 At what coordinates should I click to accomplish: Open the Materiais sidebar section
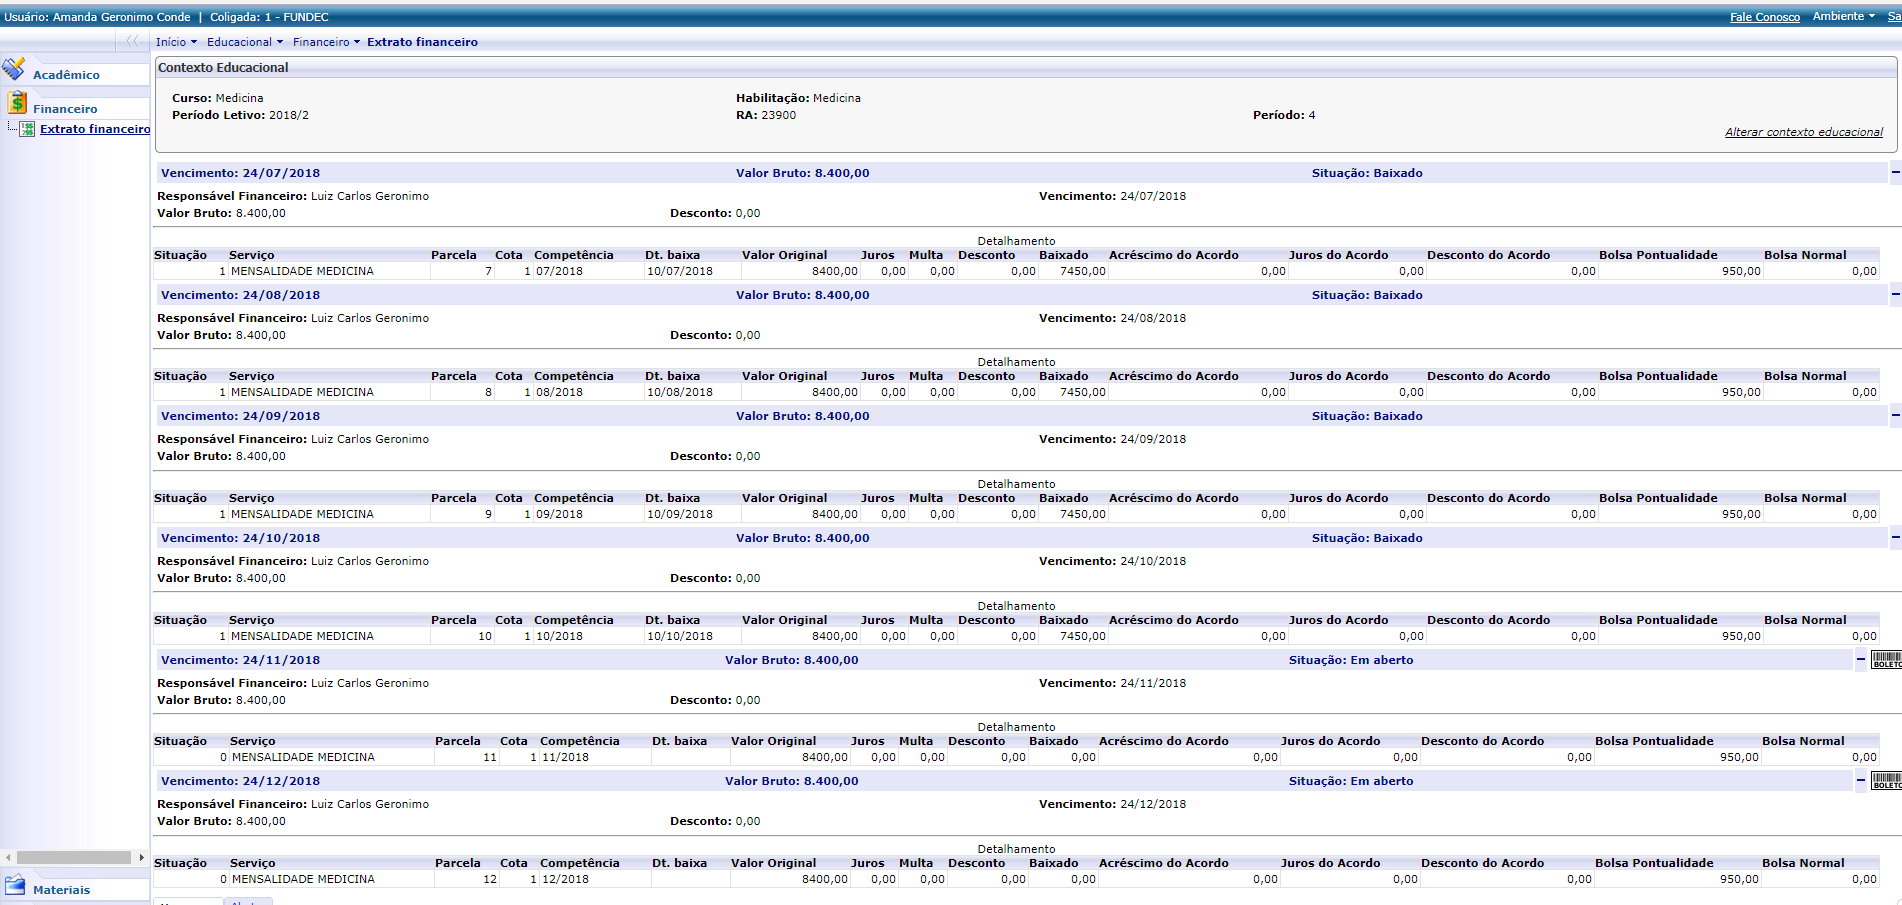coord(61,890)
